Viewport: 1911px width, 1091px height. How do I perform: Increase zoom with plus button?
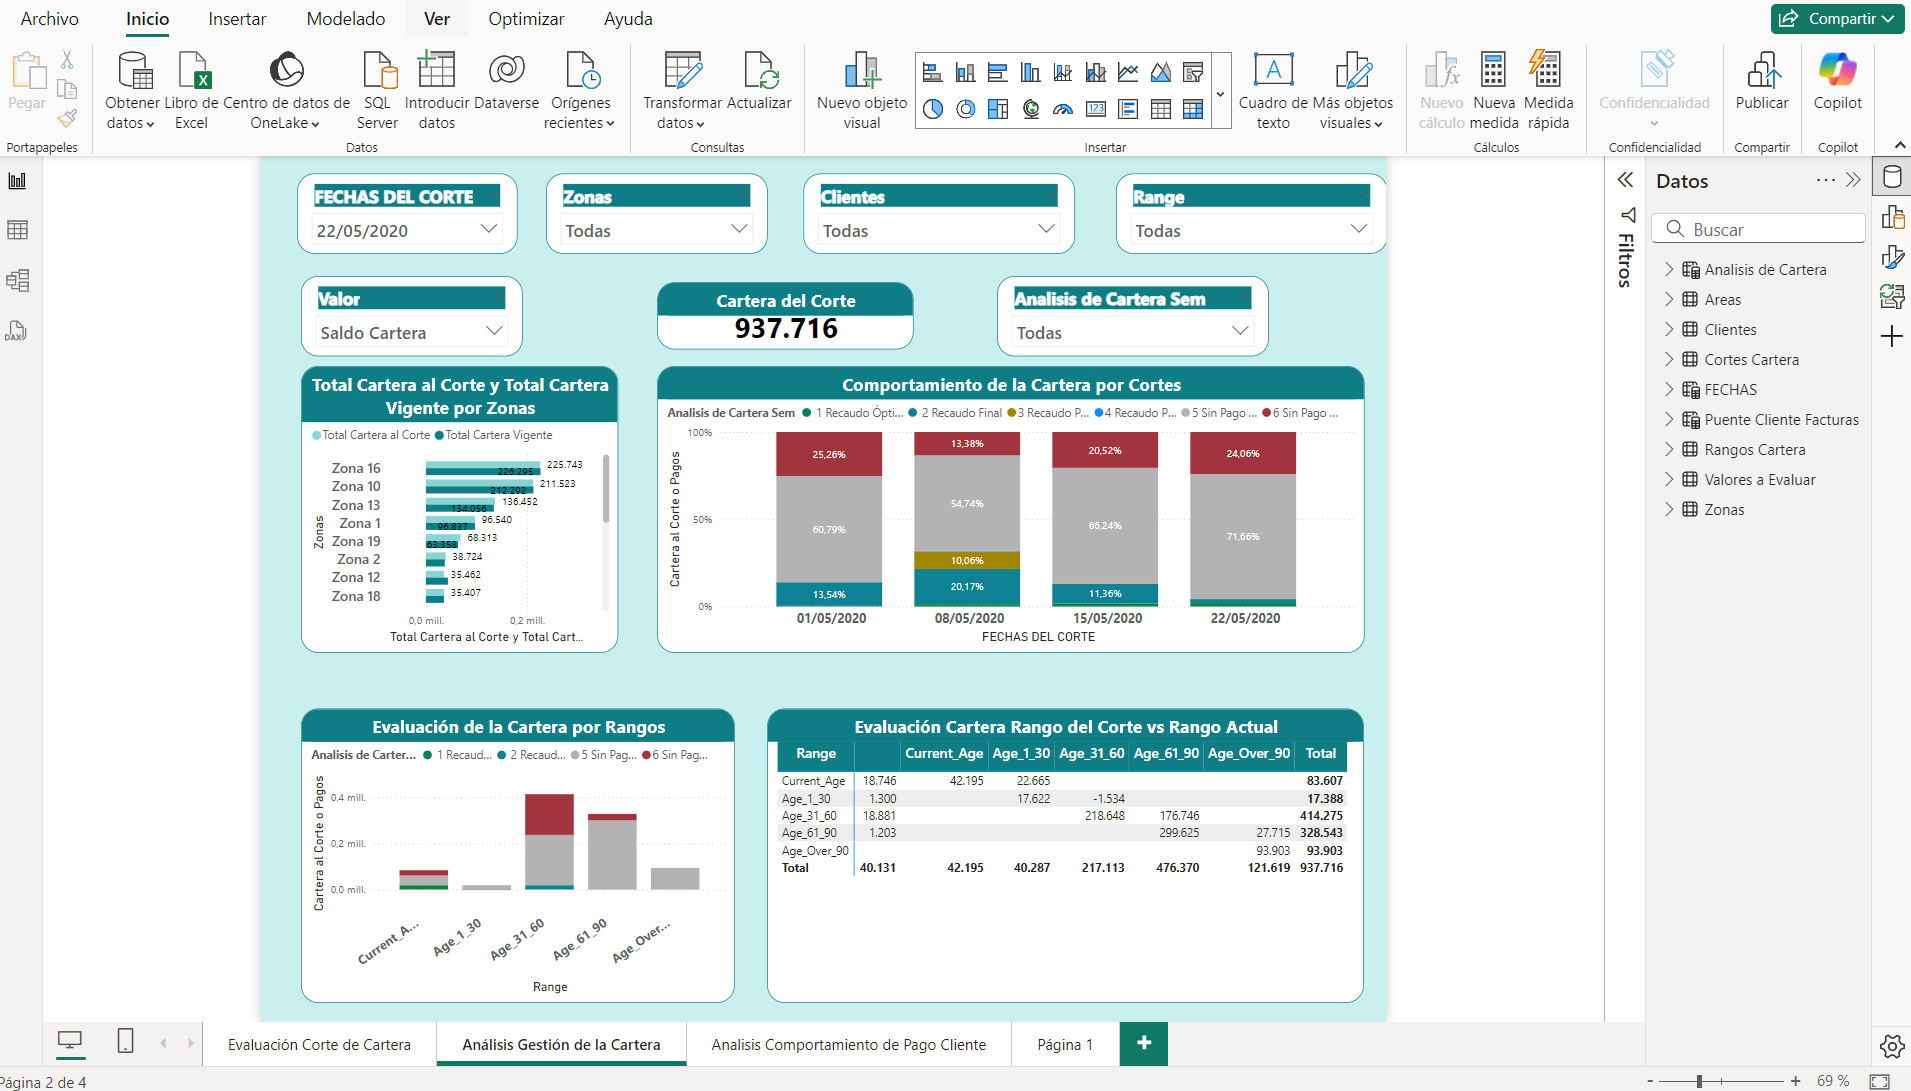pyautogui.click(x=1795, y=1081)
